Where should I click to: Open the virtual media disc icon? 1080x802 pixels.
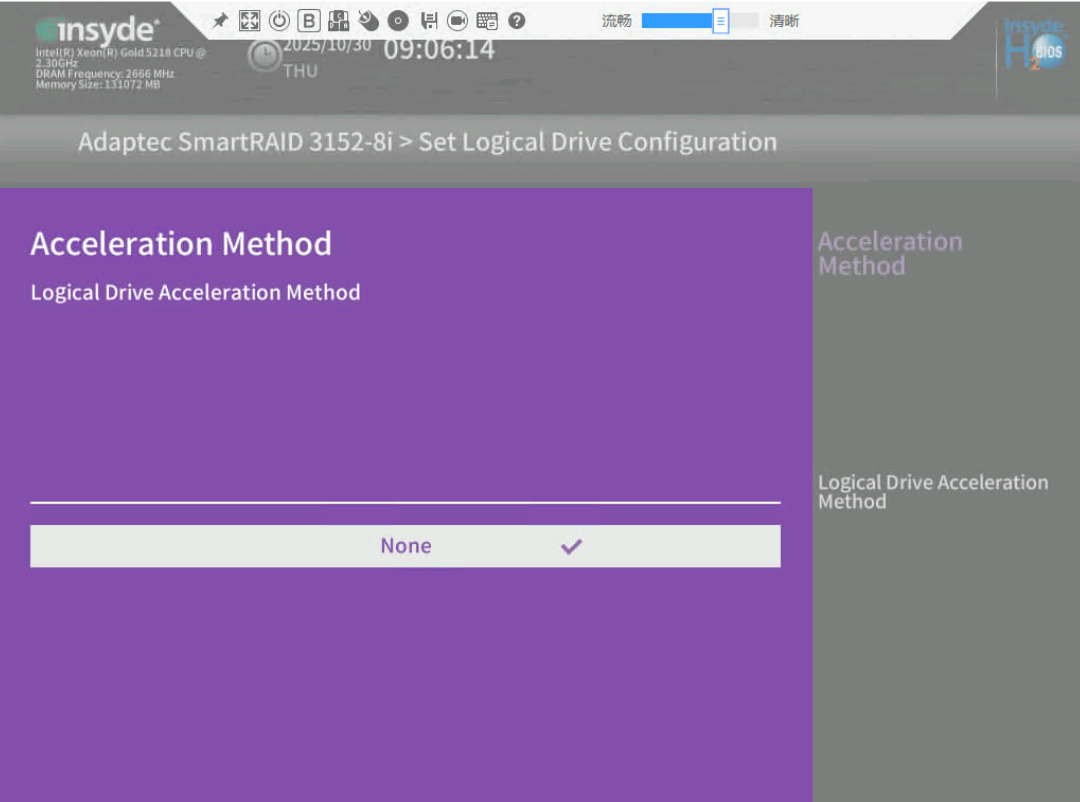[x=398, y=21]
